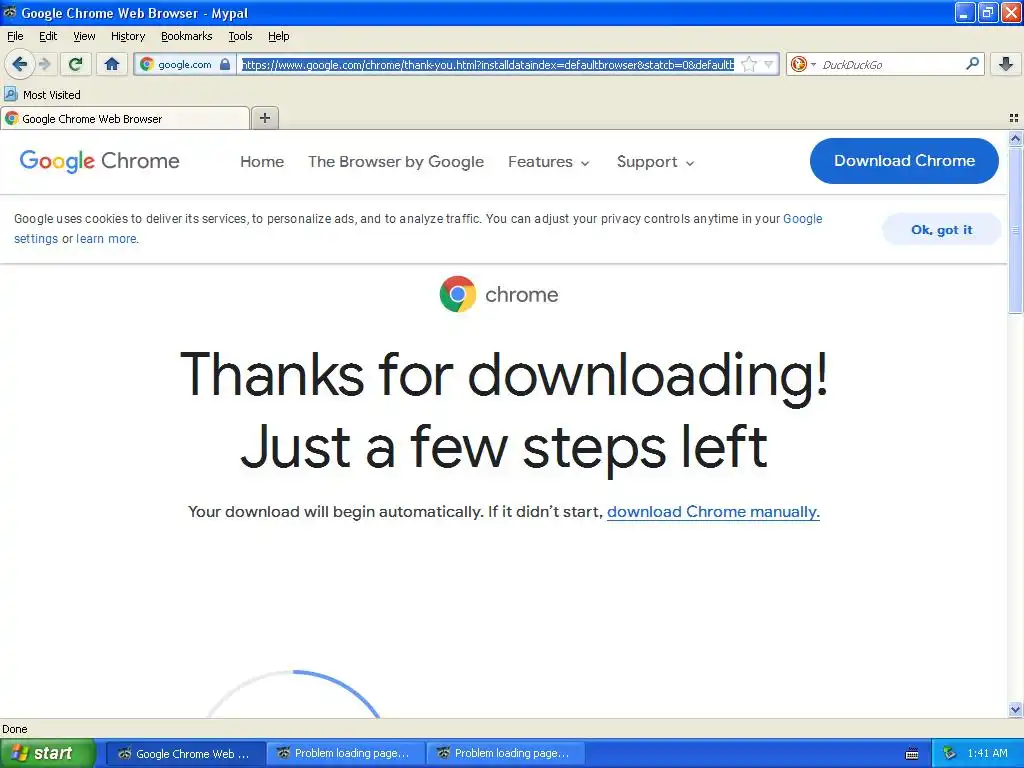This screenshot has height=768, width=1024.
Task: Open the list all tabs button
Action: click(x=1014, y=118)
